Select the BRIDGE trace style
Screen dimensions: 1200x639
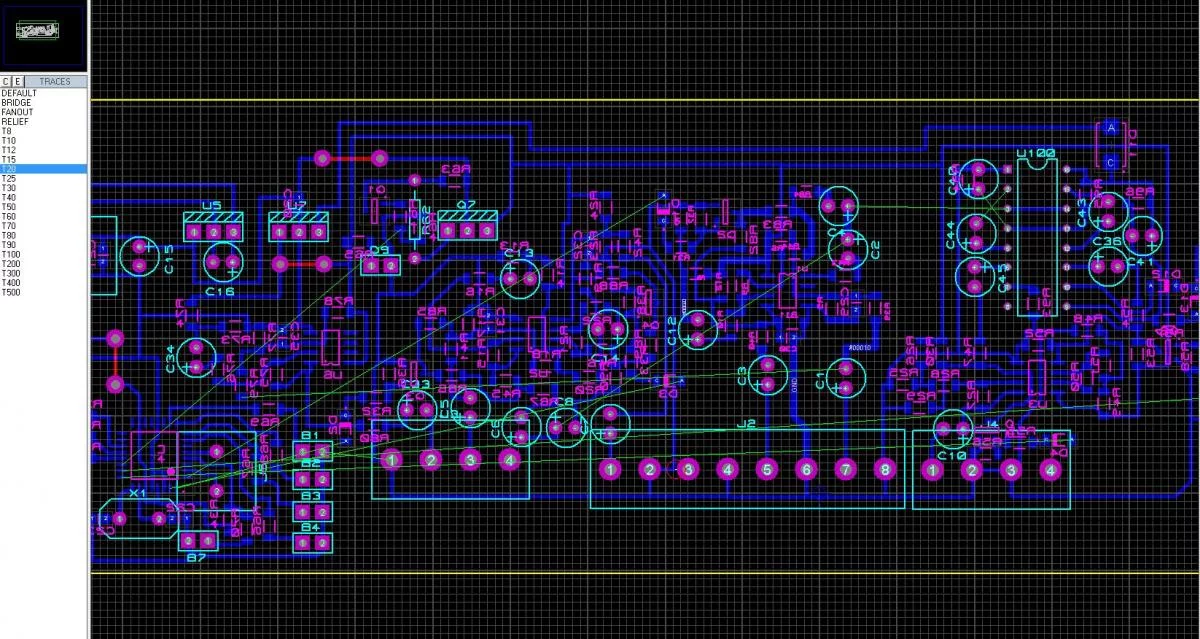click(x=44, y=103)
